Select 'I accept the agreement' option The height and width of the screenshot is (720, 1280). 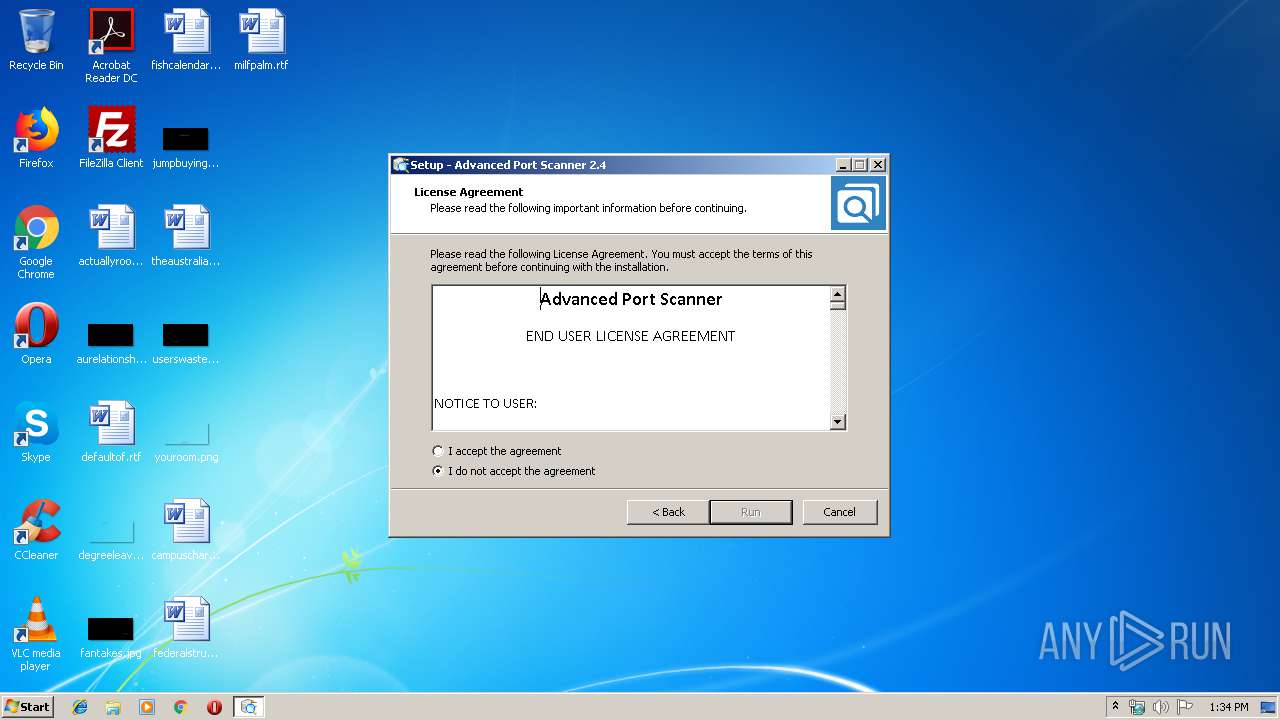(x=496, y=451)
